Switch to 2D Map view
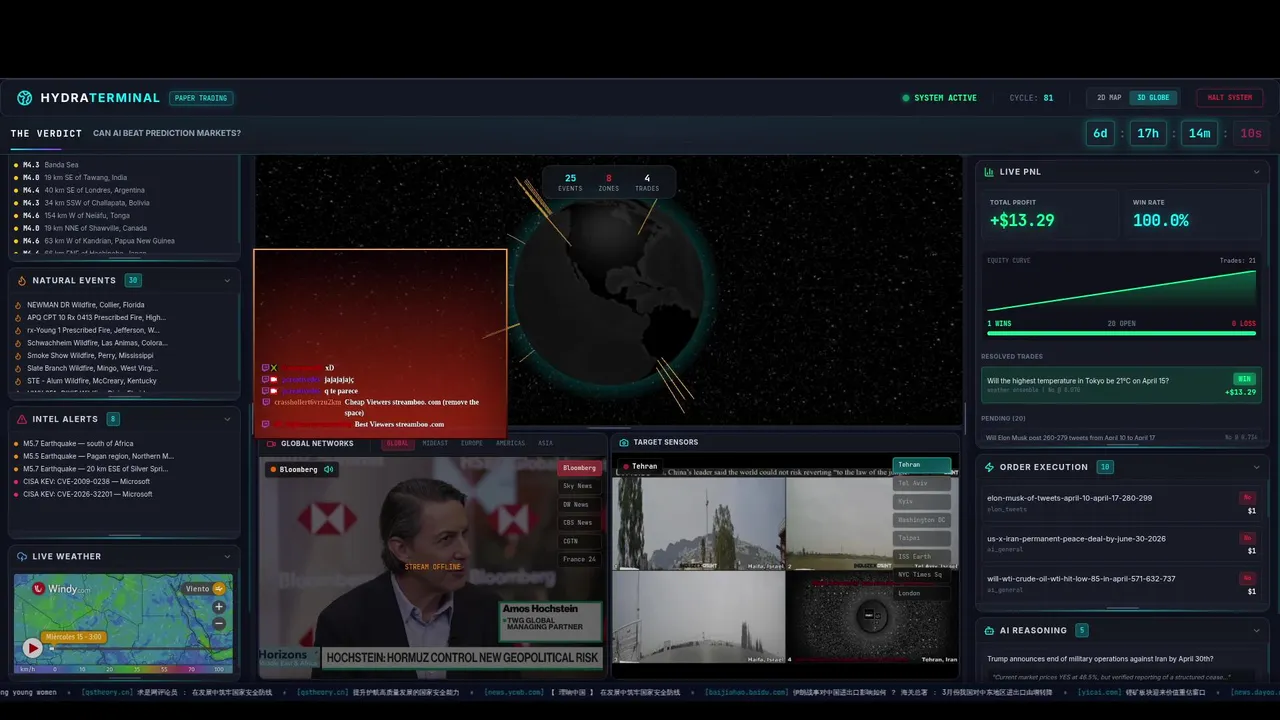Screen dimensions: 1280x720 pos(1109,98)
